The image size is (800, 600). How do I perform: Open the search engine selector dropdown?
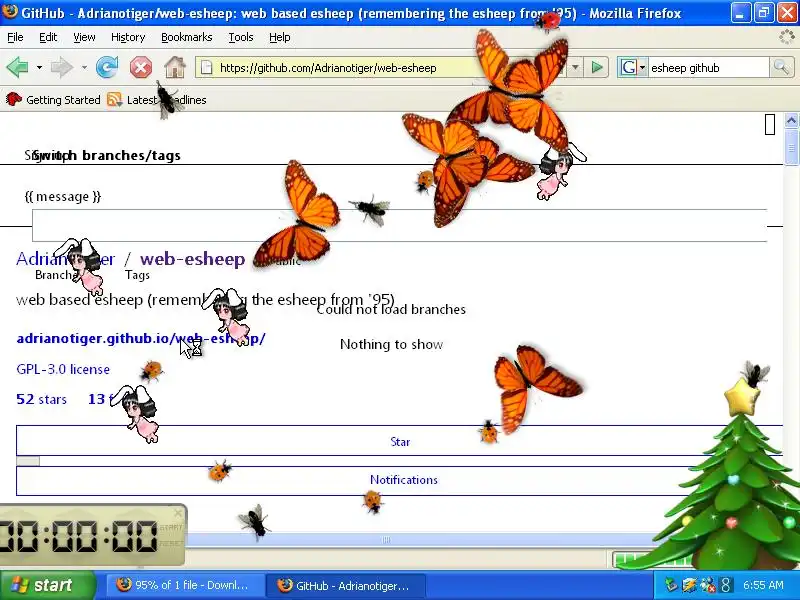(x=642, y=67)
